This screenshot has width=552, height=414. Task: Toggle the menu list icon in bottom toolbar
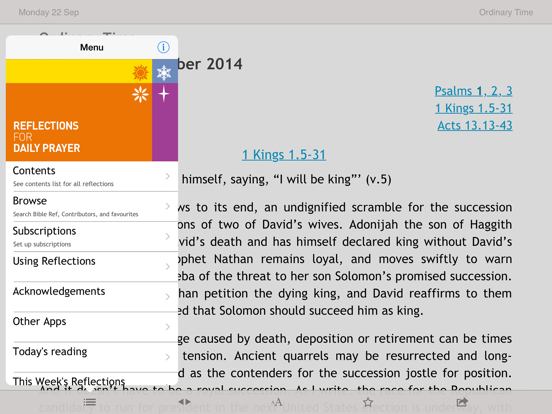click(x=90, y=402)
